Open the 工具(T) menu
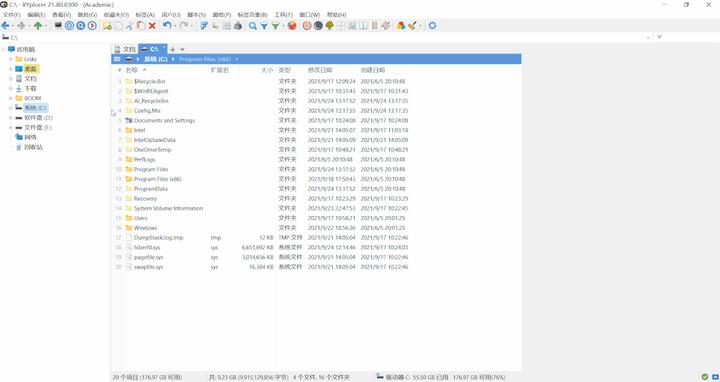The image size is (720, 382). [283, 15]
